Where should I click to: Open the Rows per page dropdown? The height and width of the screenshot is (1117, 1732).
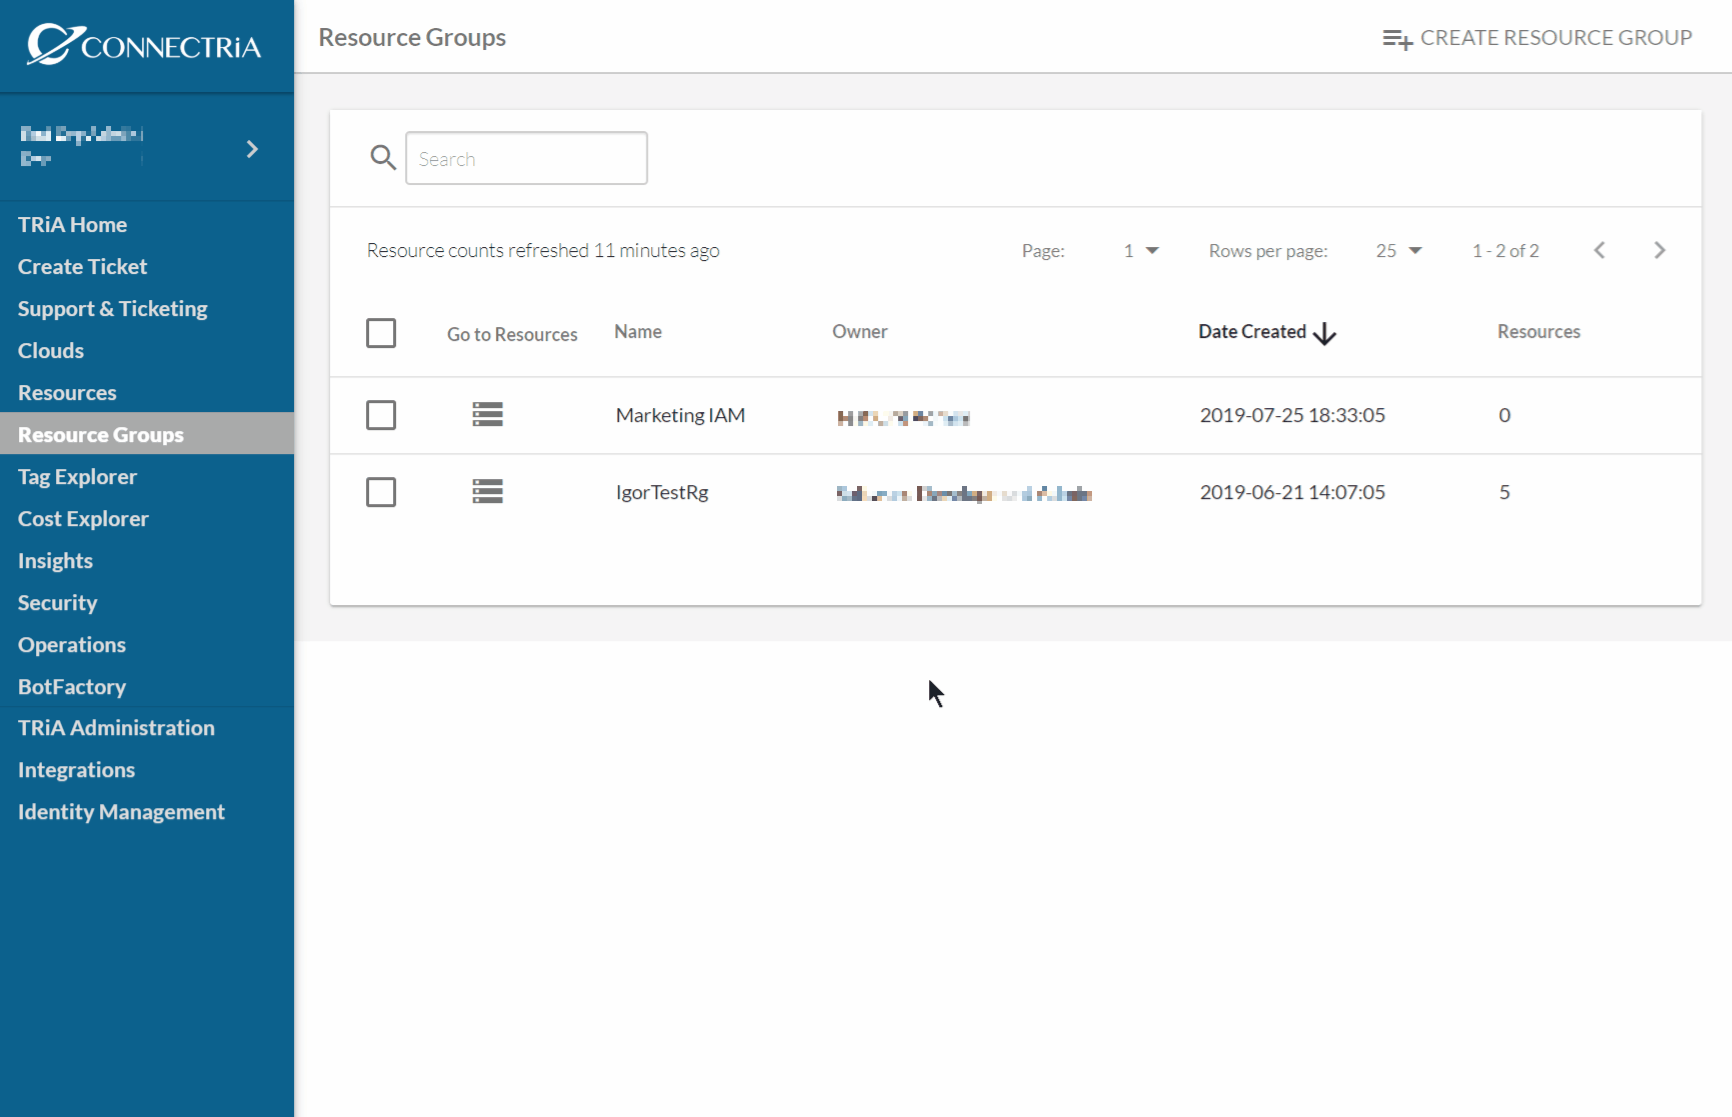coord(1399,251)
